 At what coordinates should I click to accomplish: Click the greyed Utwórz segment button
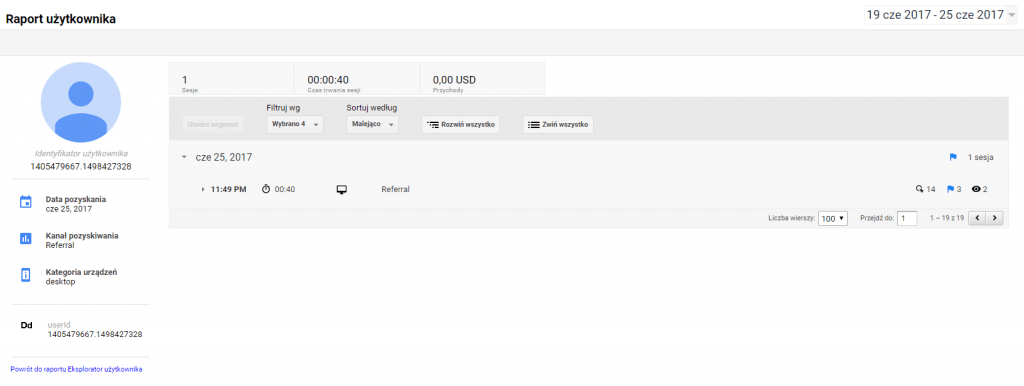(214, 124)
